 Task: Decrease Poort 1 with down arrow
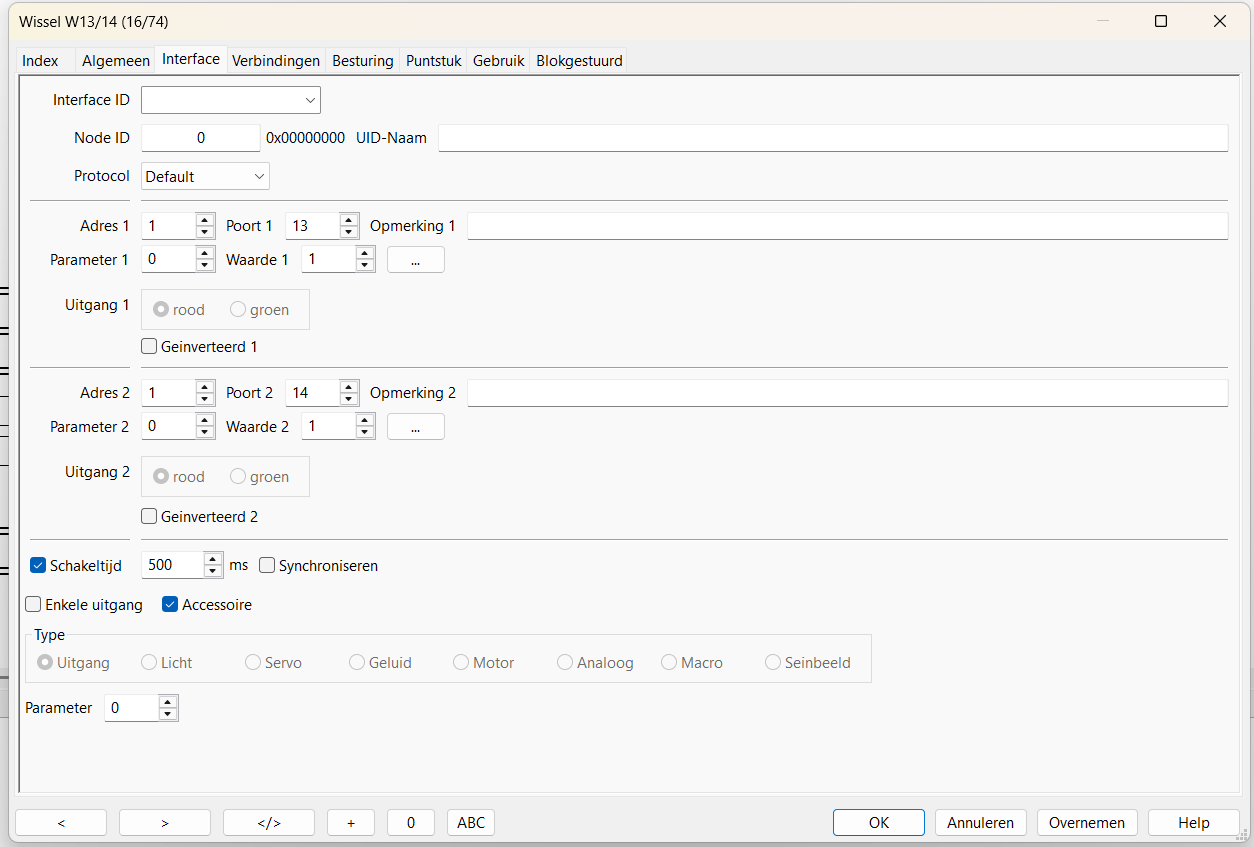[349, 232]
